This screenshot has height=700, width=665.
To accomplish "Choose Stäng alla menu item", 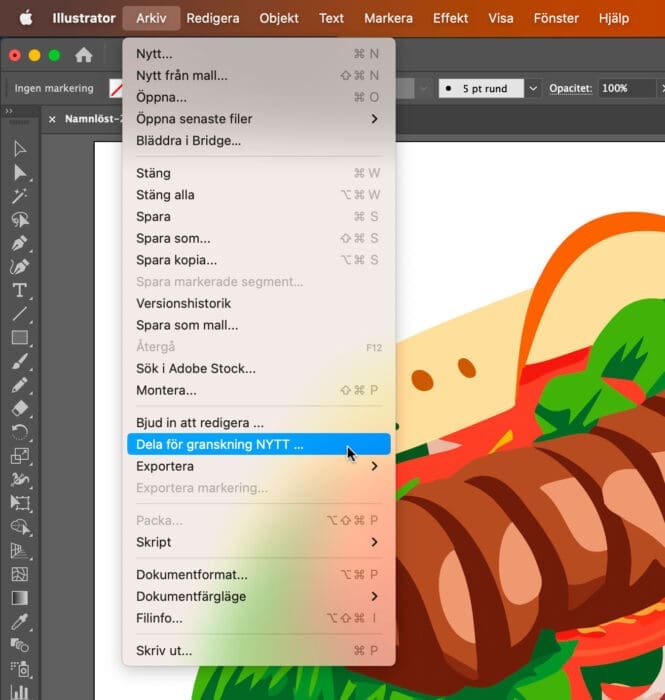I will tap(259, 195).
